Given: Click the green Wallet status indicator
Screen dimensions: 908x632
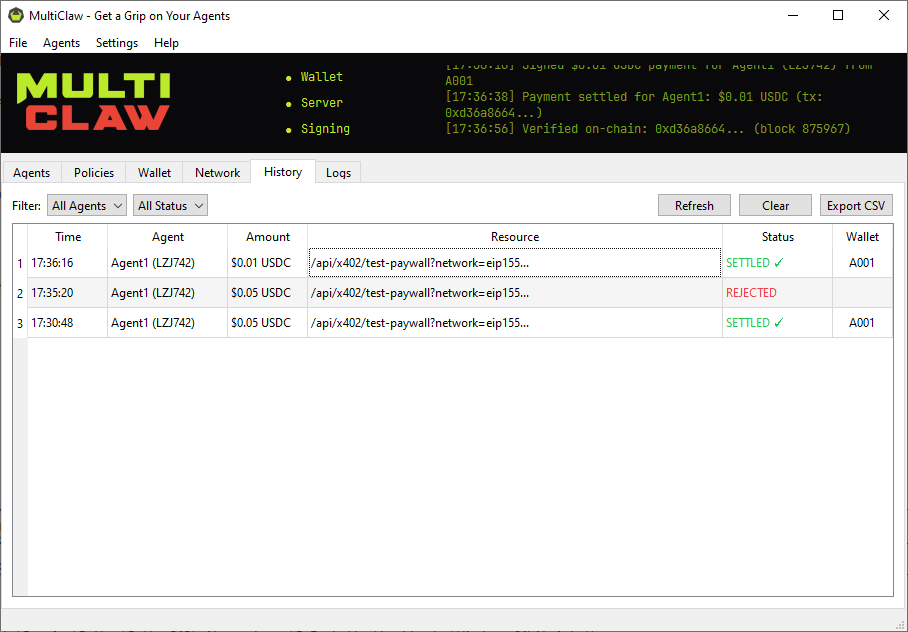Looking at the screenshot, I should coord(290,76).
